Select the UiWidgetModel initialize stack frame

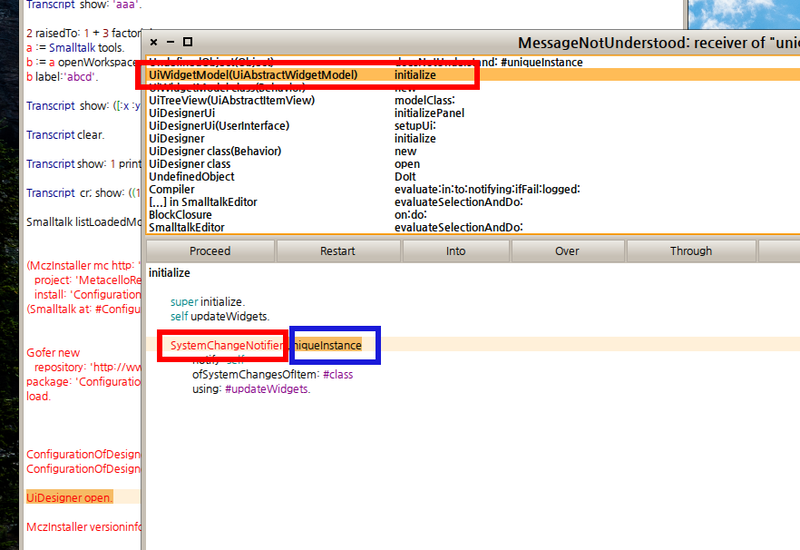coord(253,75)
